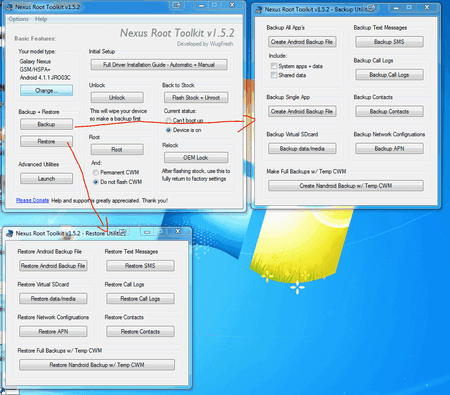Click the Nexus Root Toolkit main window title icon
The height and width of the screenshot is (395, 450).
pos(9,7)
